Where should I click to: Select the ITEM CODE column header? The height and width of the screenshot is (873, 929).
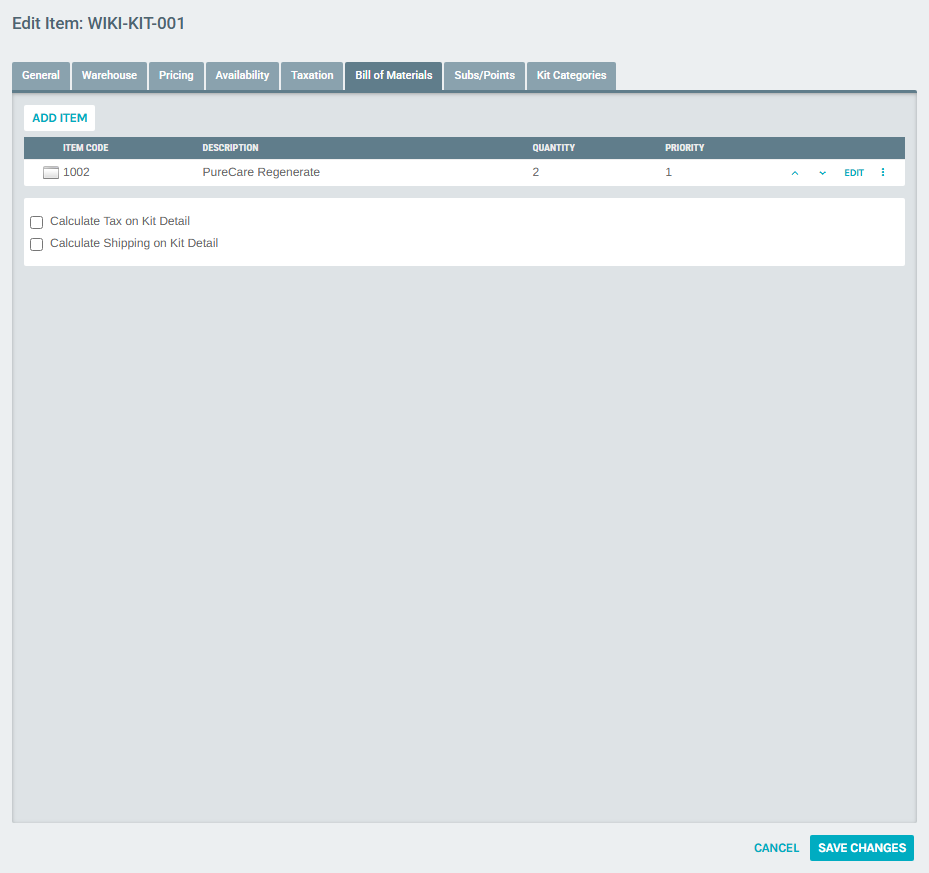click(x=86, y=147)
